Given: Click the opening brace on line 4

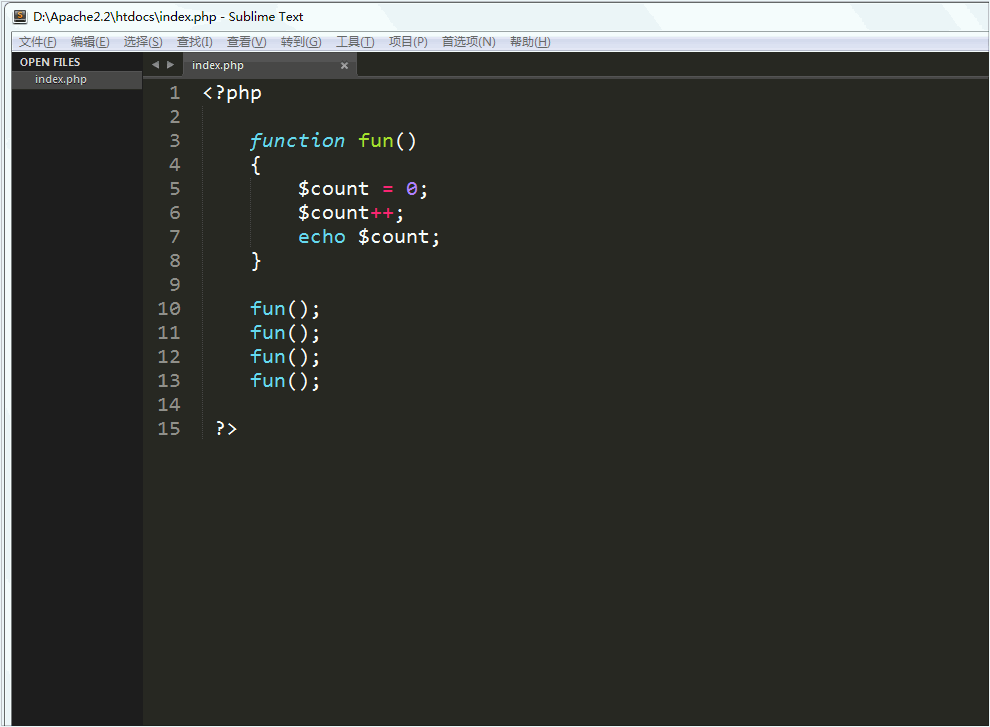Looking at the screenshot, I should click(x=256, y=165).
